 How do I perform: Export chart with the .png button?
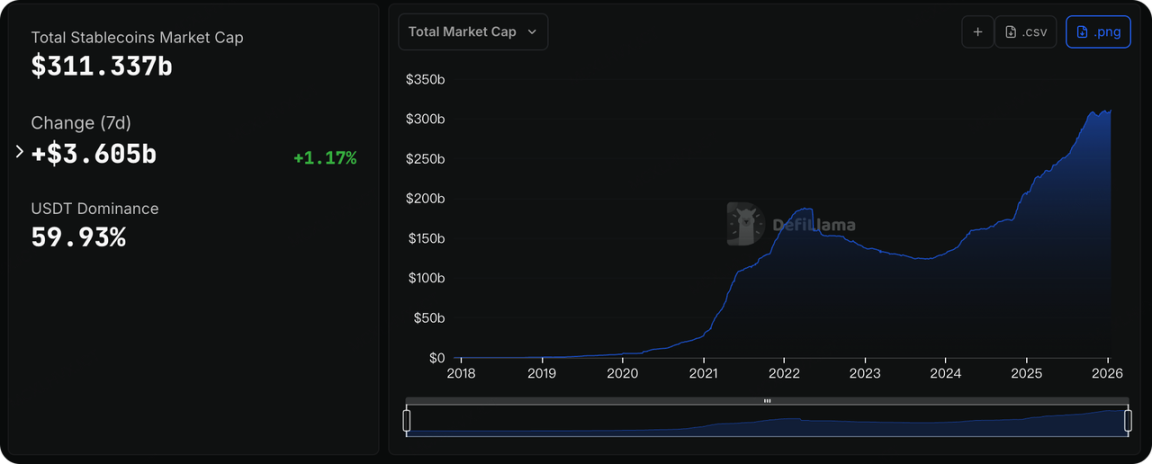tap(1098, 32)
